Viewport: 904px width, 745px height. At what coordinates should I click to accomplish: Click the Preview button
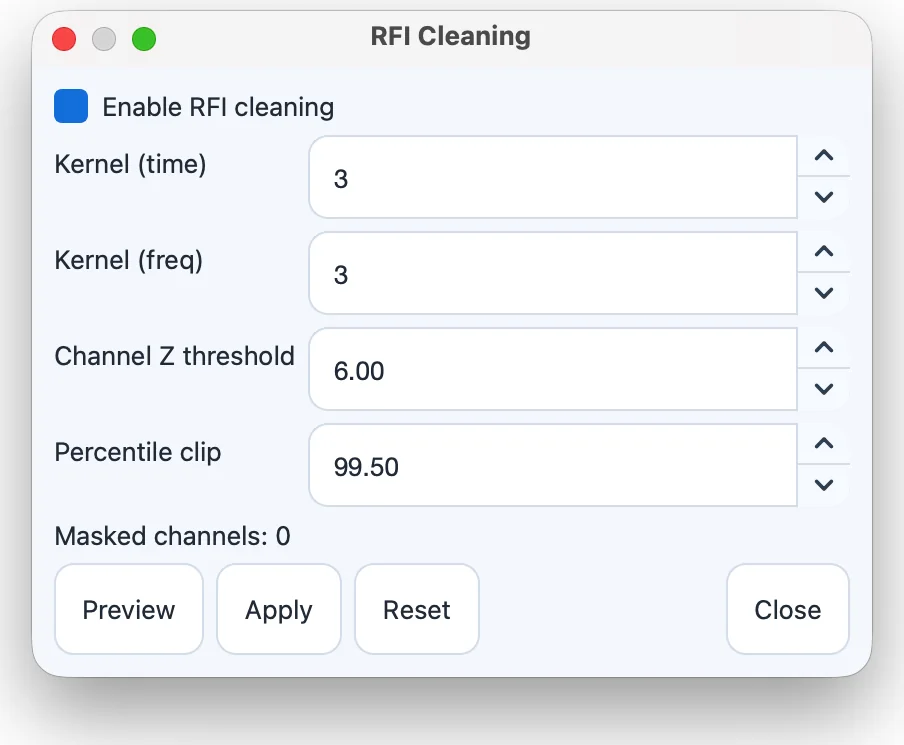[129, 609]
